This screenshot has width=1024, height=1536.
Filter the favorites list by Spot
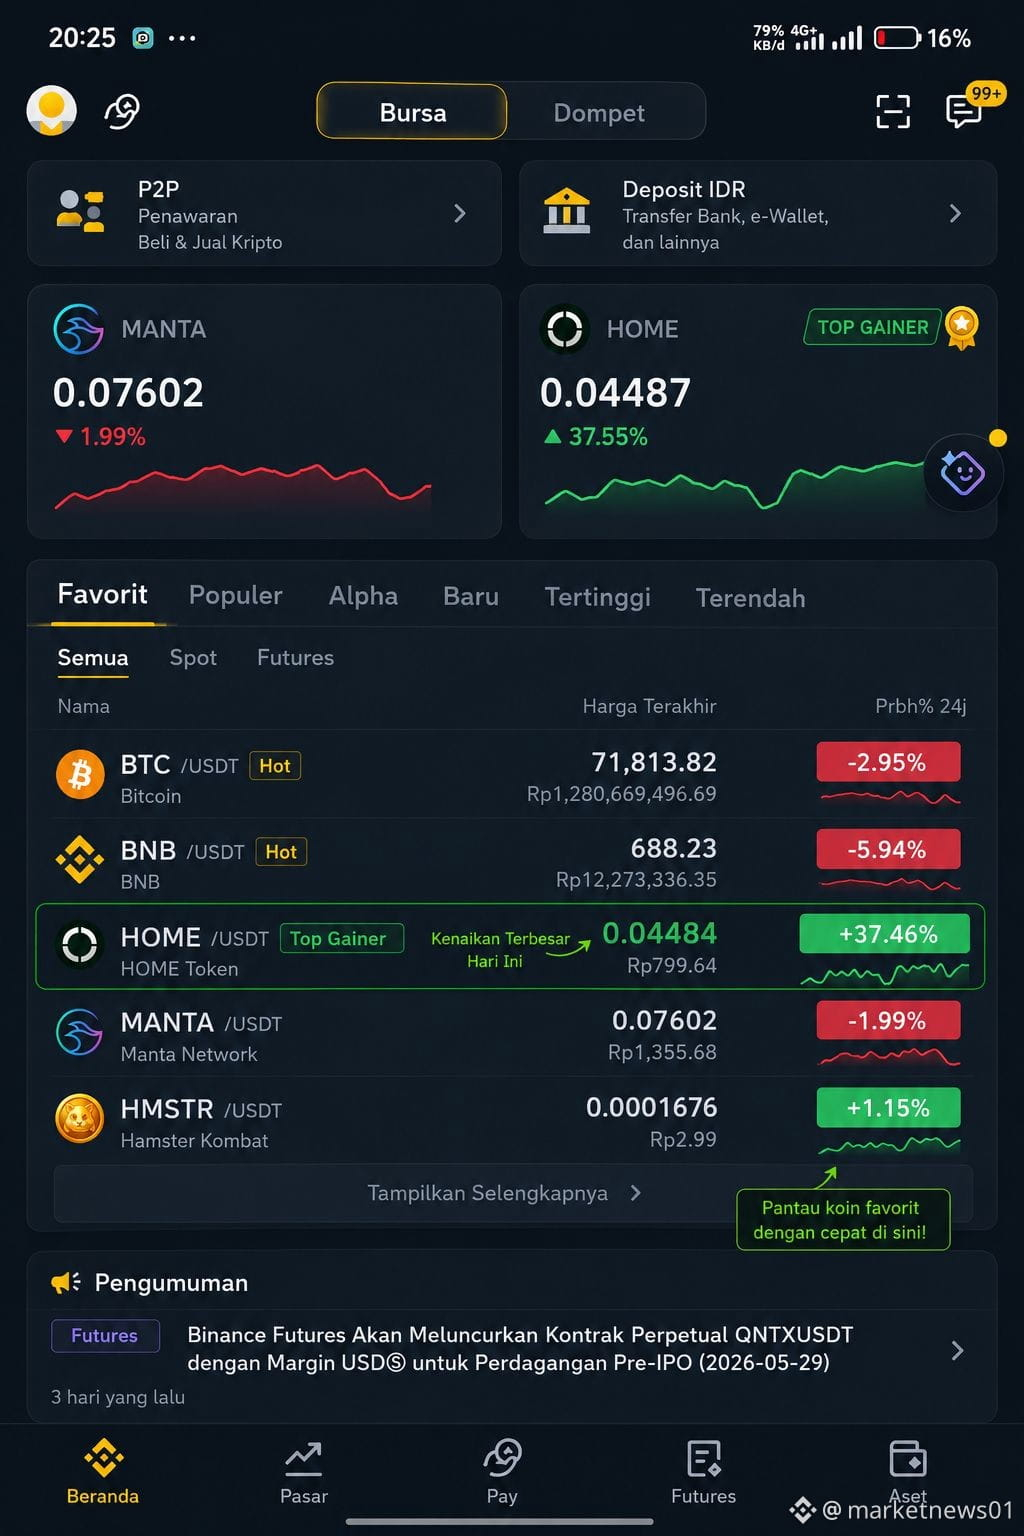pyautogui.click(x=193, y=657)
